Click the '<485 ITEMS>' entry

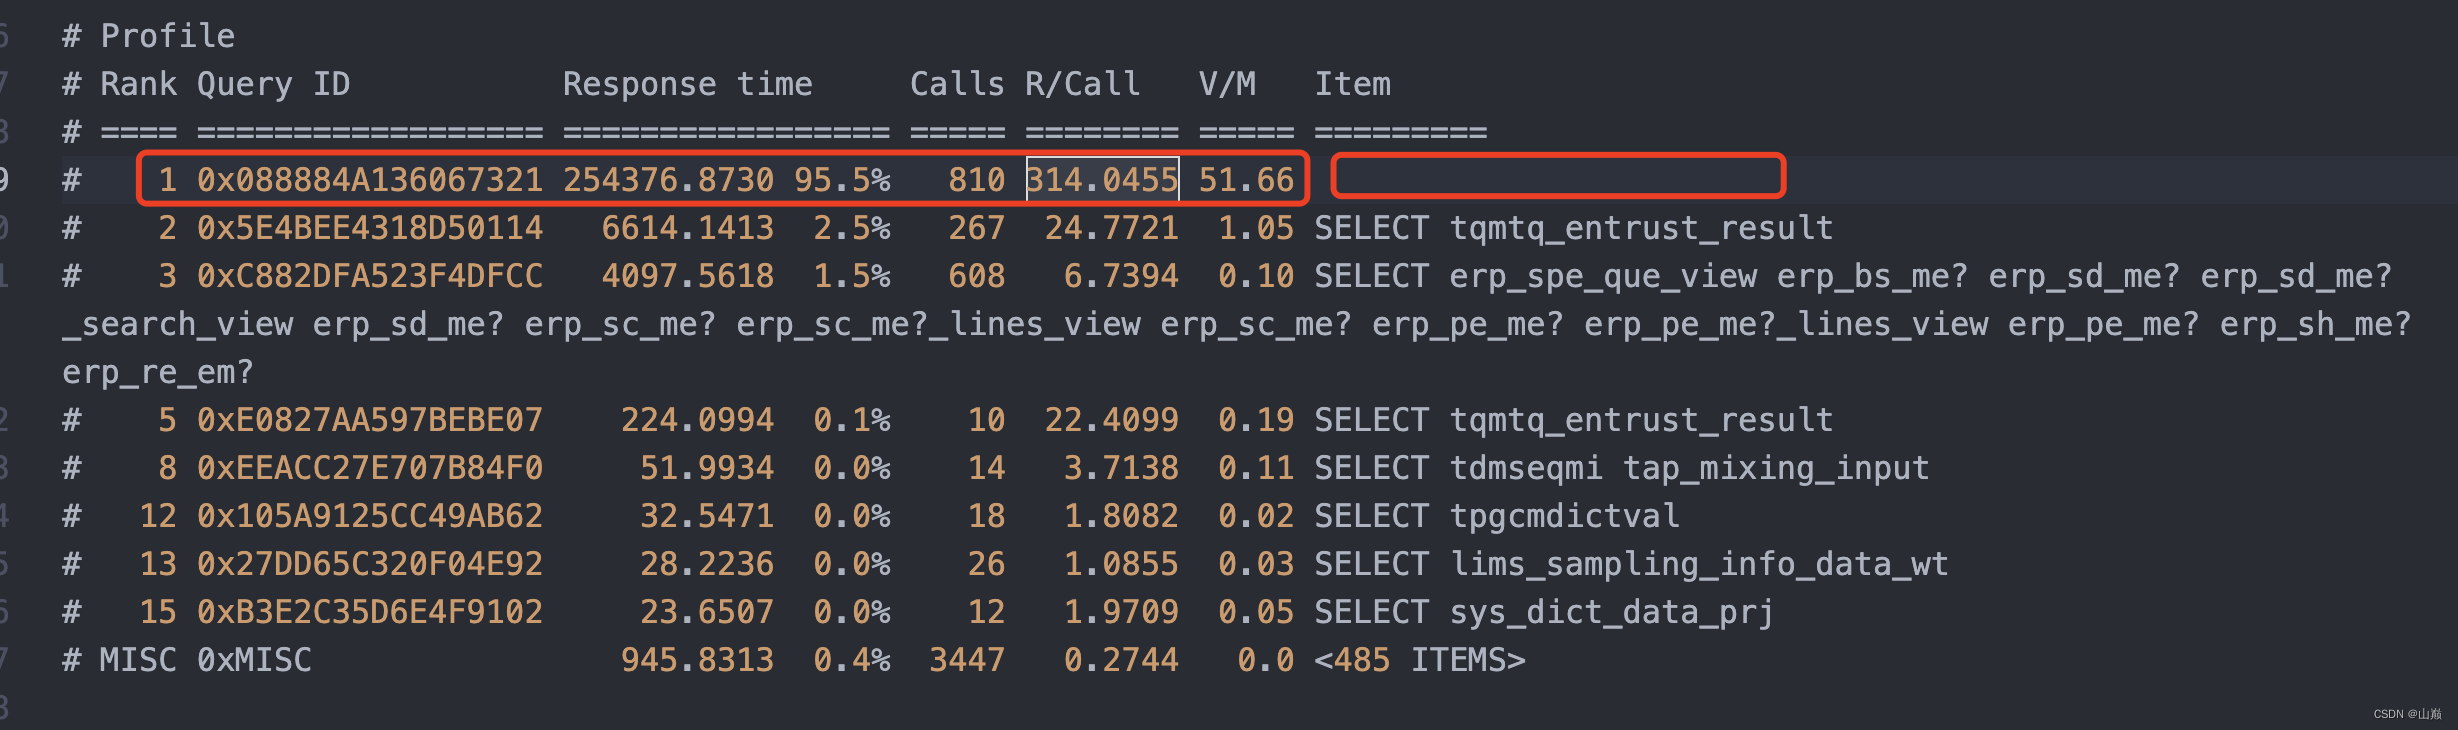point(1420,660)
